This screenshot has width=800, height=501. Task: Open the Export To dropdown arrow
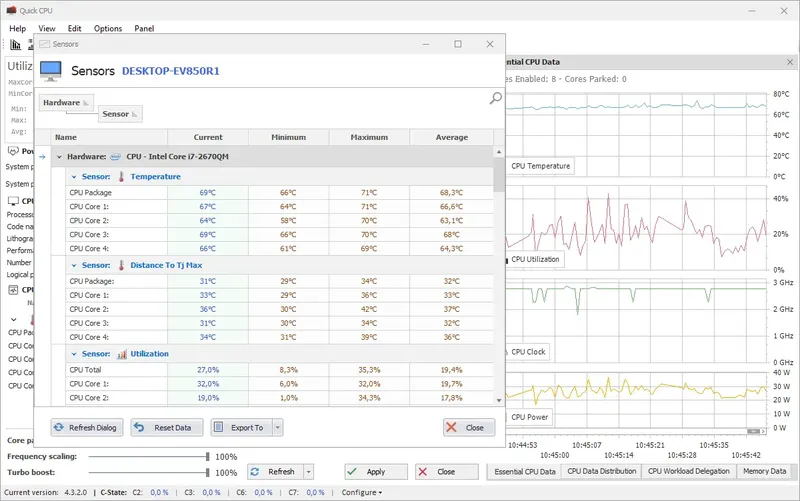(278, 428)
